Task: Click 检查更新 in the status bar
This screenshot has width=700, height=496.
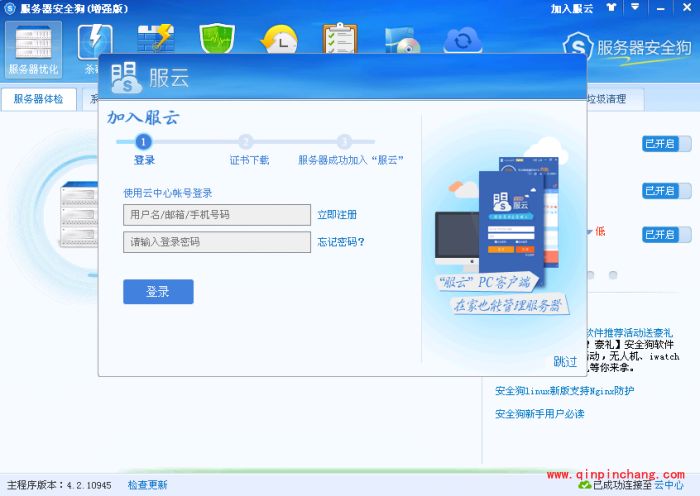Action: click(x=147, y=485)
